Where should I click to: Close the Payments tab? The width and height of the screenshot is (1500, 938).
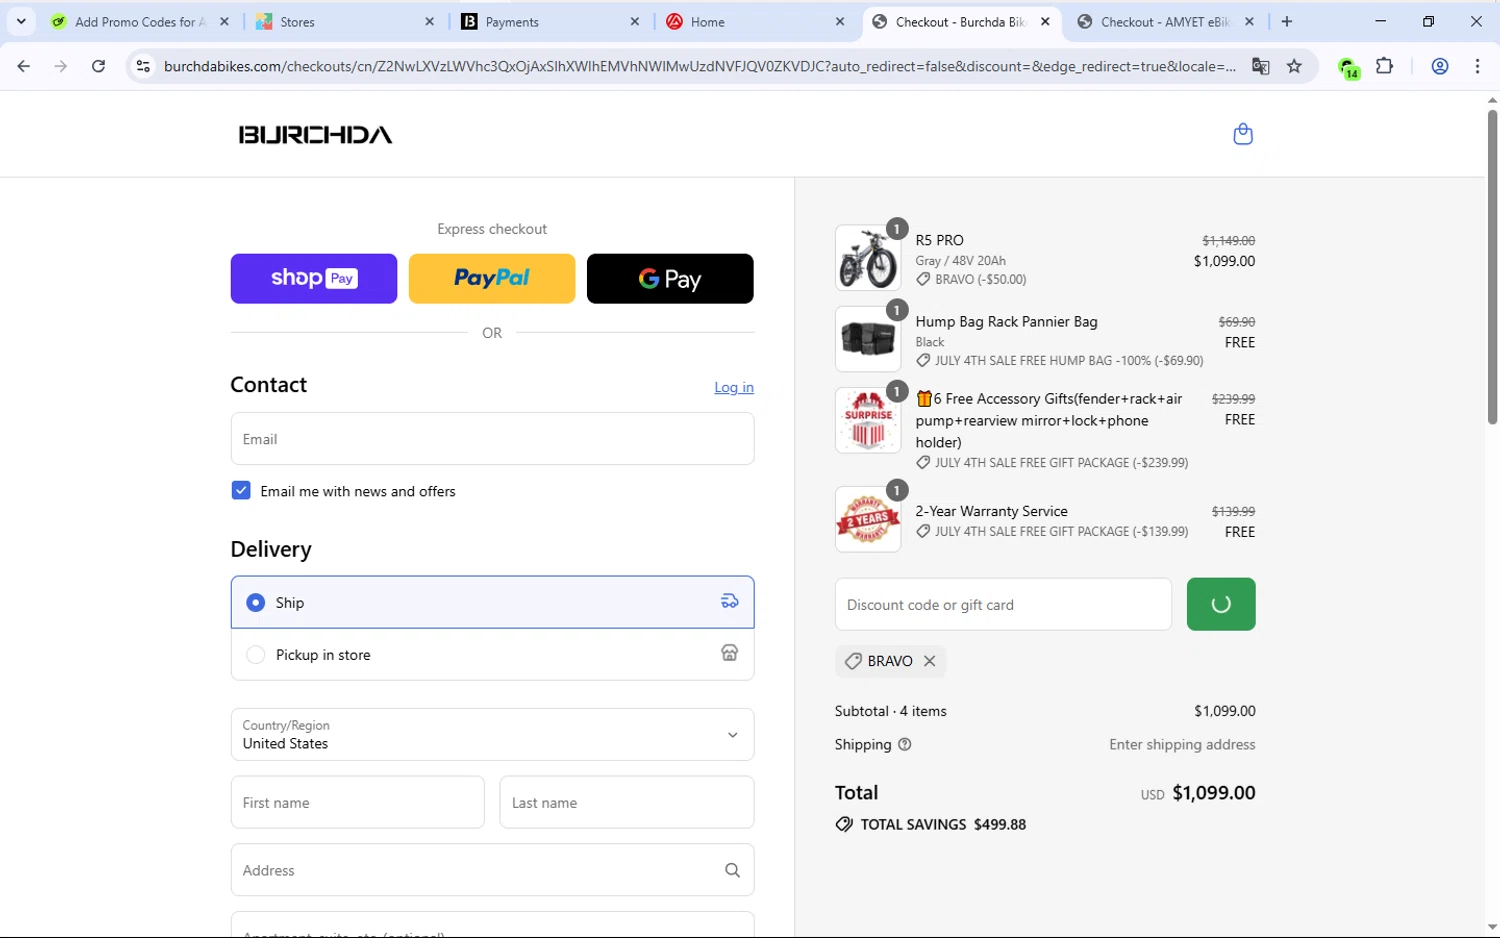coord(635,21)
